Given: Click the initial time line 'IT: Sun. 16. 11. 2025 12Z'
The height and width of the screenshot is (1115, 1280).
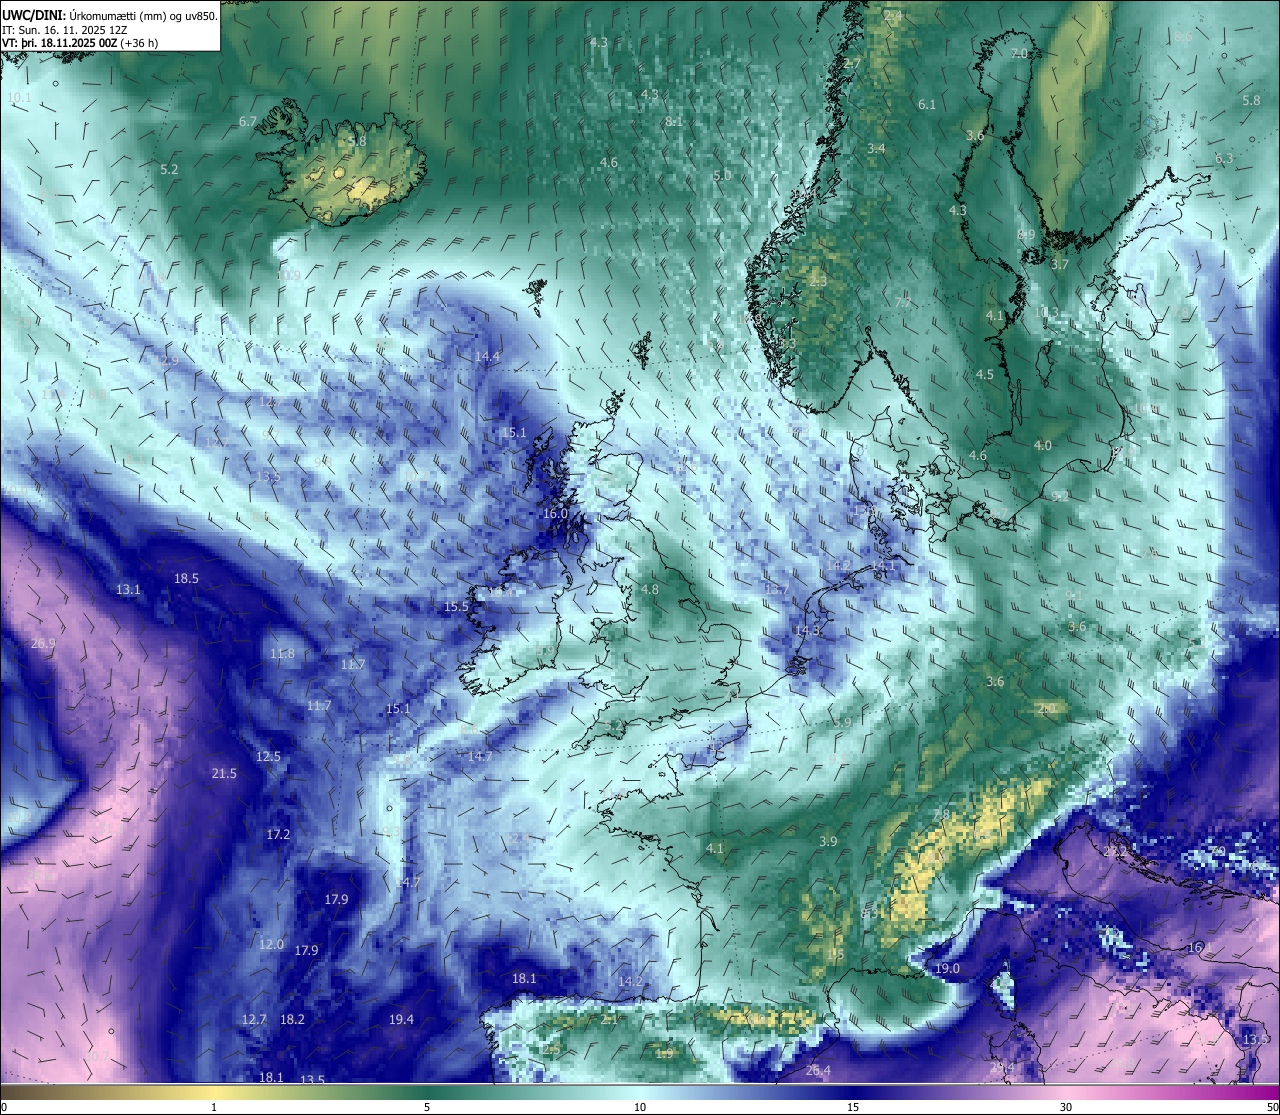Looking at the screenshot, I should 65,30.
